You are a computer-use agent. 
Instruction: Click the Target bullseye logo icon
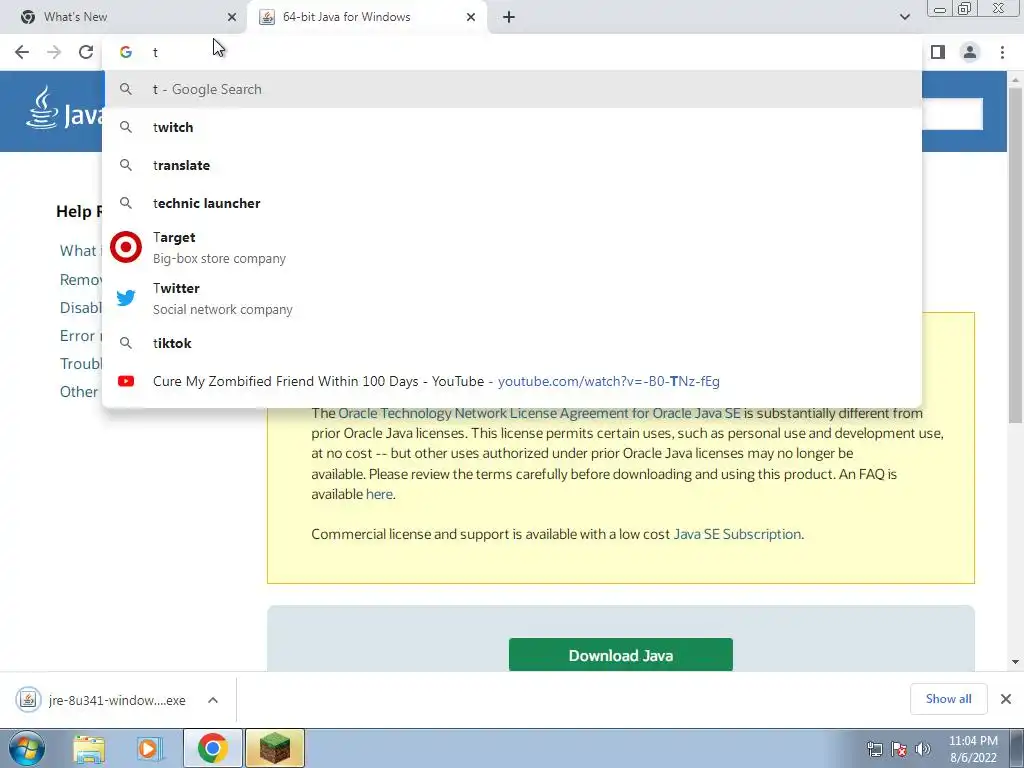[126, 248]
